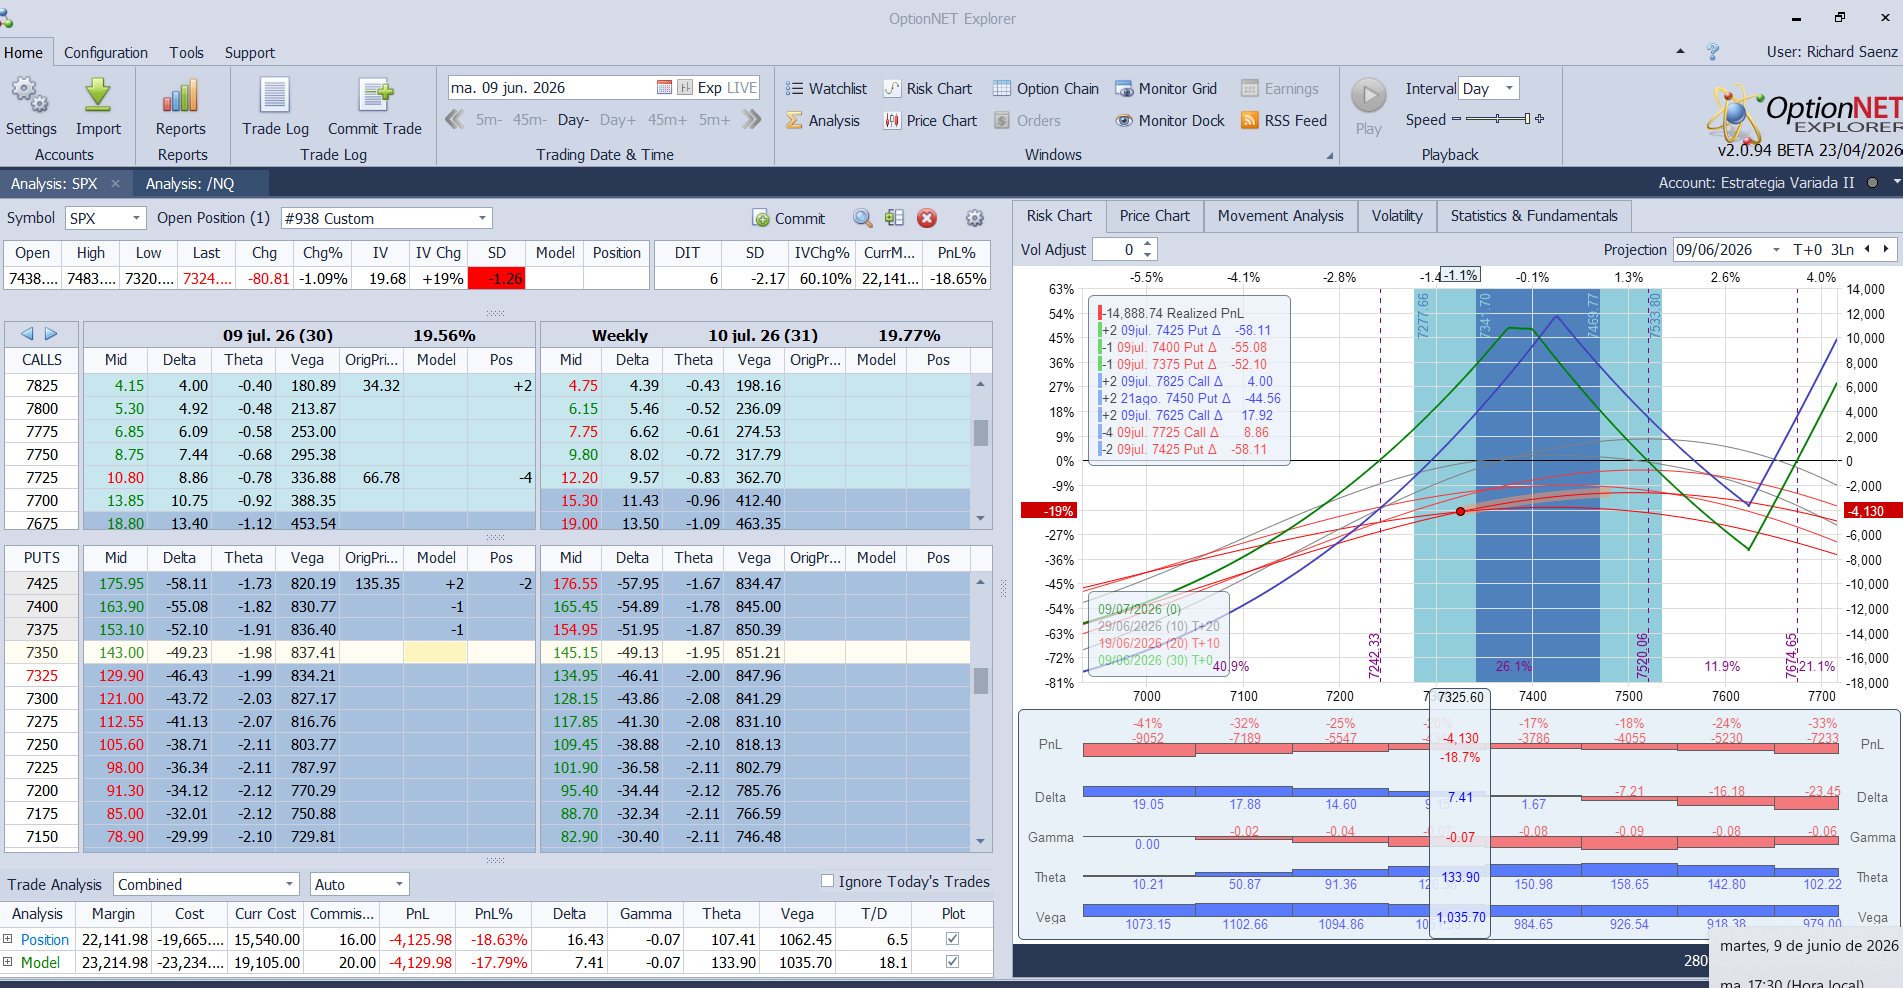Open the Risk Chart window from ribbon
Screen dimensions: 1903x988
(927, 88)
